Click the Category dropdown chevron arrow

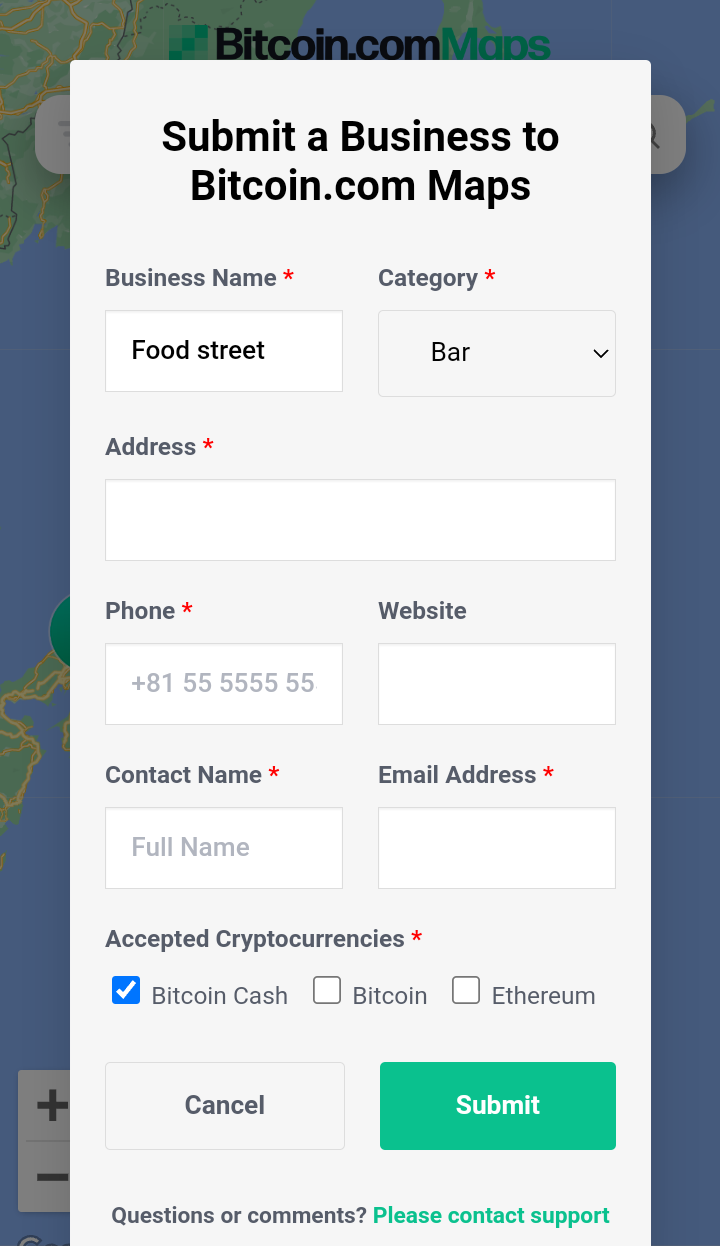601,354
